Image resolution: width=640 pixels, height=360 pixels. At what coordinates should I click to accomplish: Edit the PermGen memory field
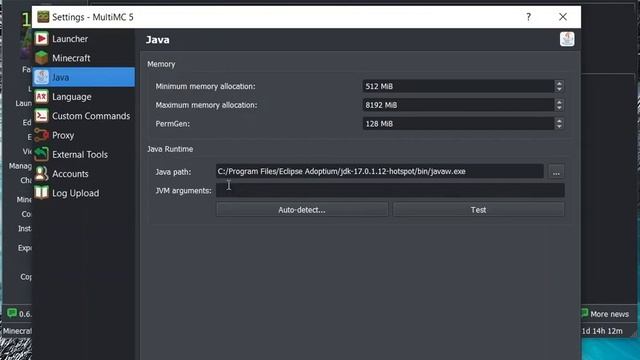(x=458, y=124)
